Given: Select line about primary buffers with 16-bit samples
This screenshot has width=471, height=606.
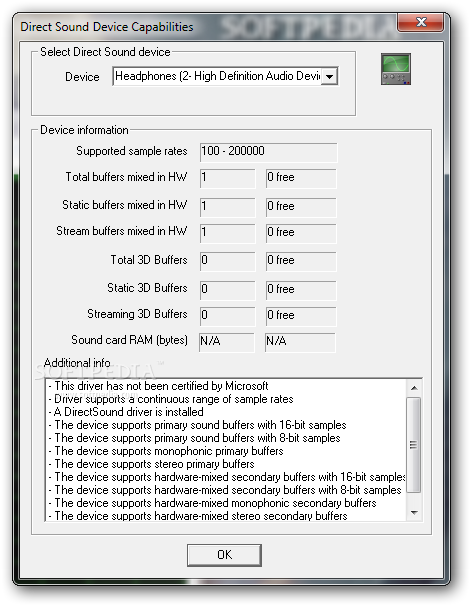Looking at the screenshot, I should point(197,425).
